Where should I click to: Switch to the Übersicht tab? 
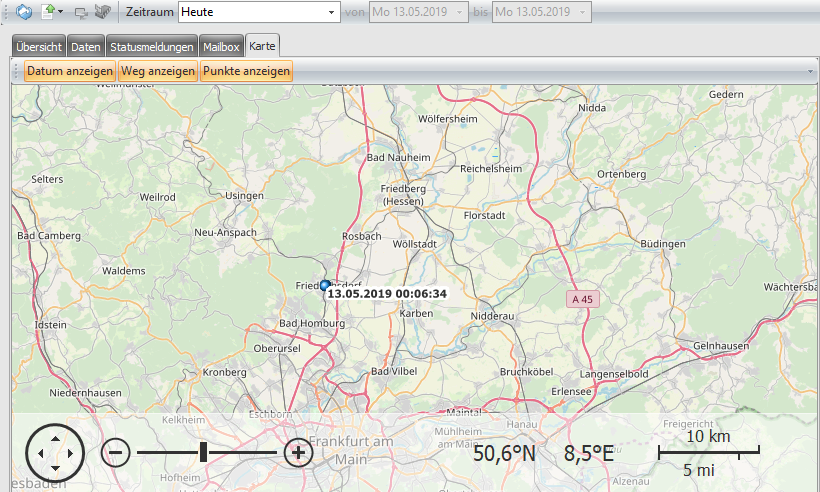tap(39, 47)
